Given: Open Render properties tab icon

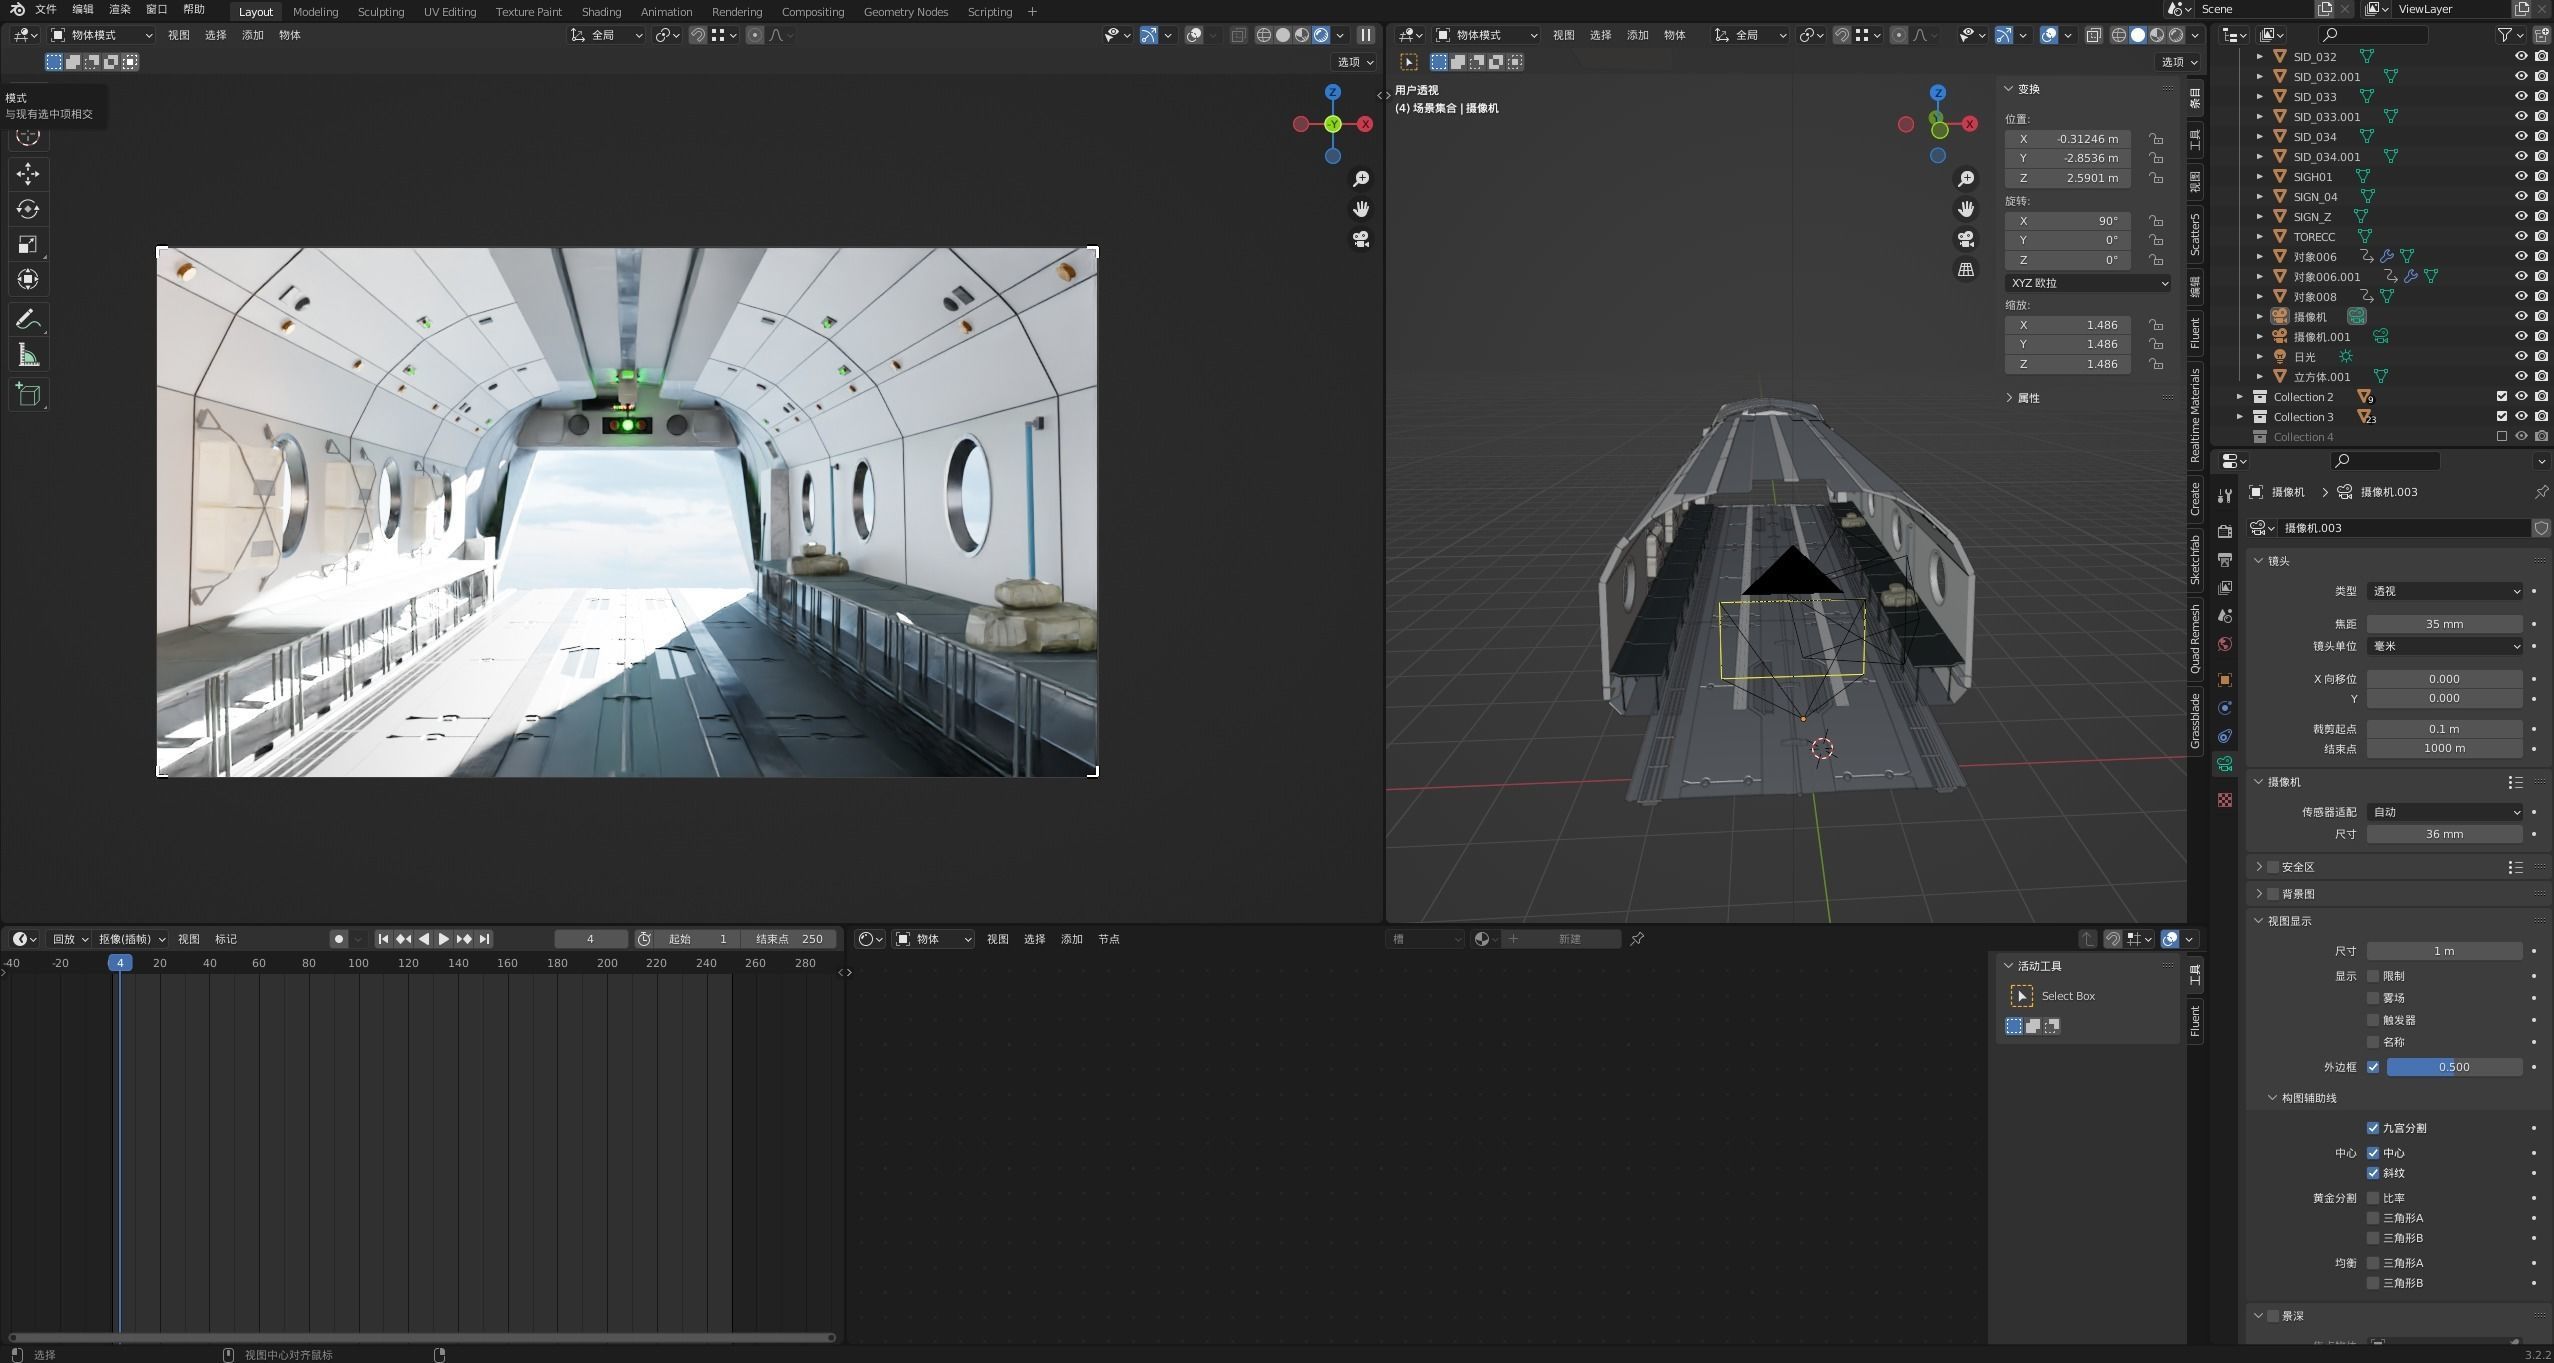Looking at the screenshot, I should point(2225,531).
